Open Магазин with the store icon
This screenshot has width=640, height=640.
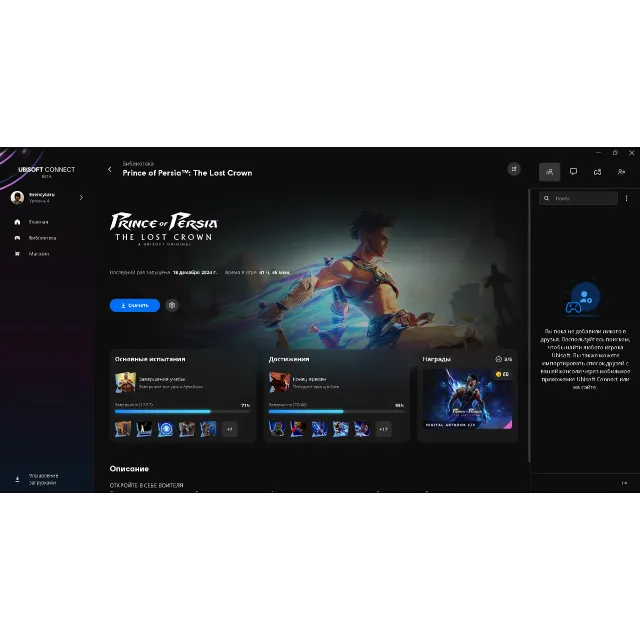[x=17, y=254]
